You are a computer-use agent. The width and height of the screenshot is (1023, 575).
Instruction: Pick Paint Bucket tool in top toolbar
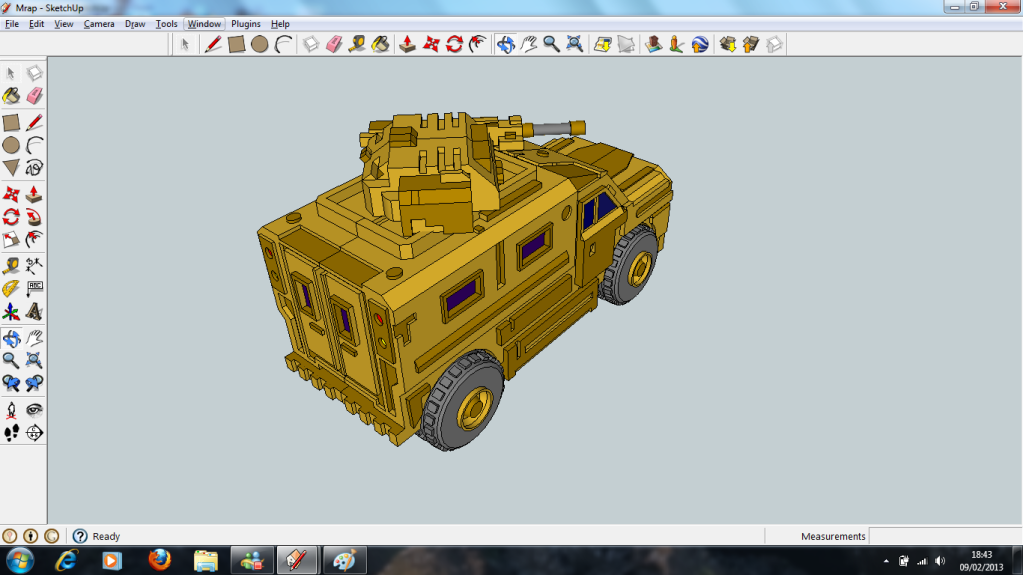pyautogui.click(x=380, y=44)
